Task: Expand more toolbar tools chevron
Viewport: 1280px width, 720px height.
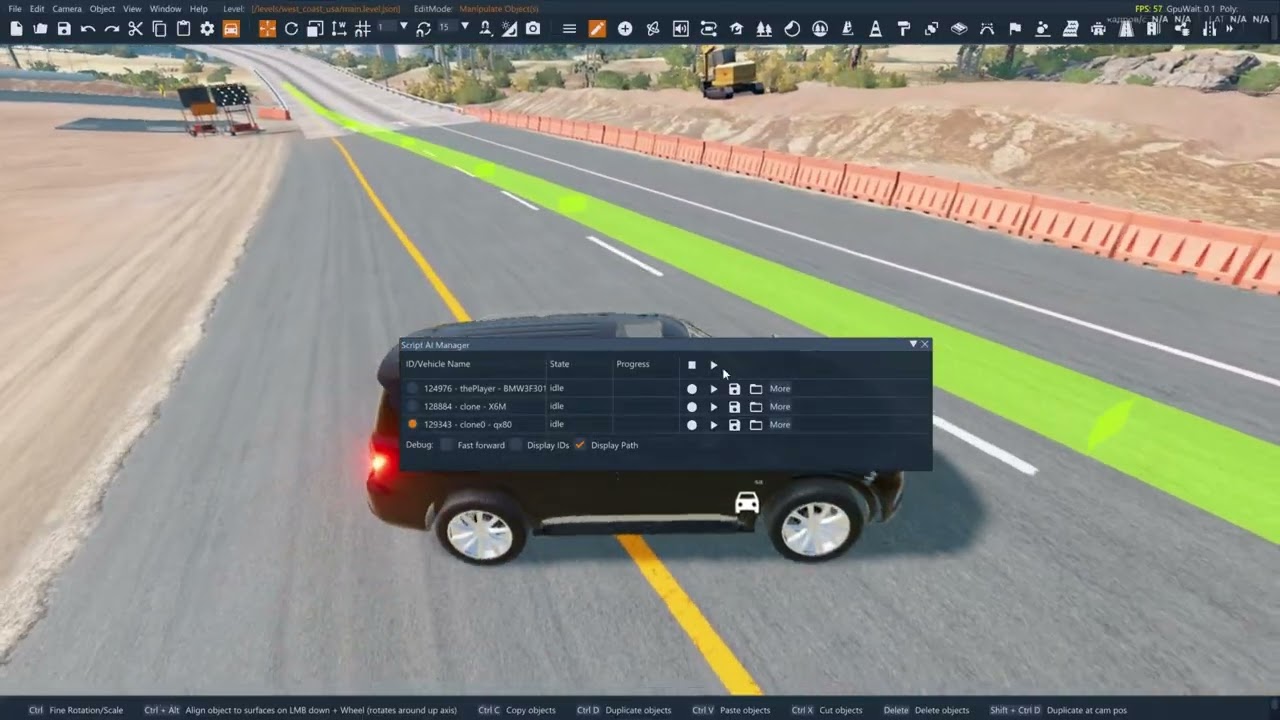Action: click(1229, 29)
